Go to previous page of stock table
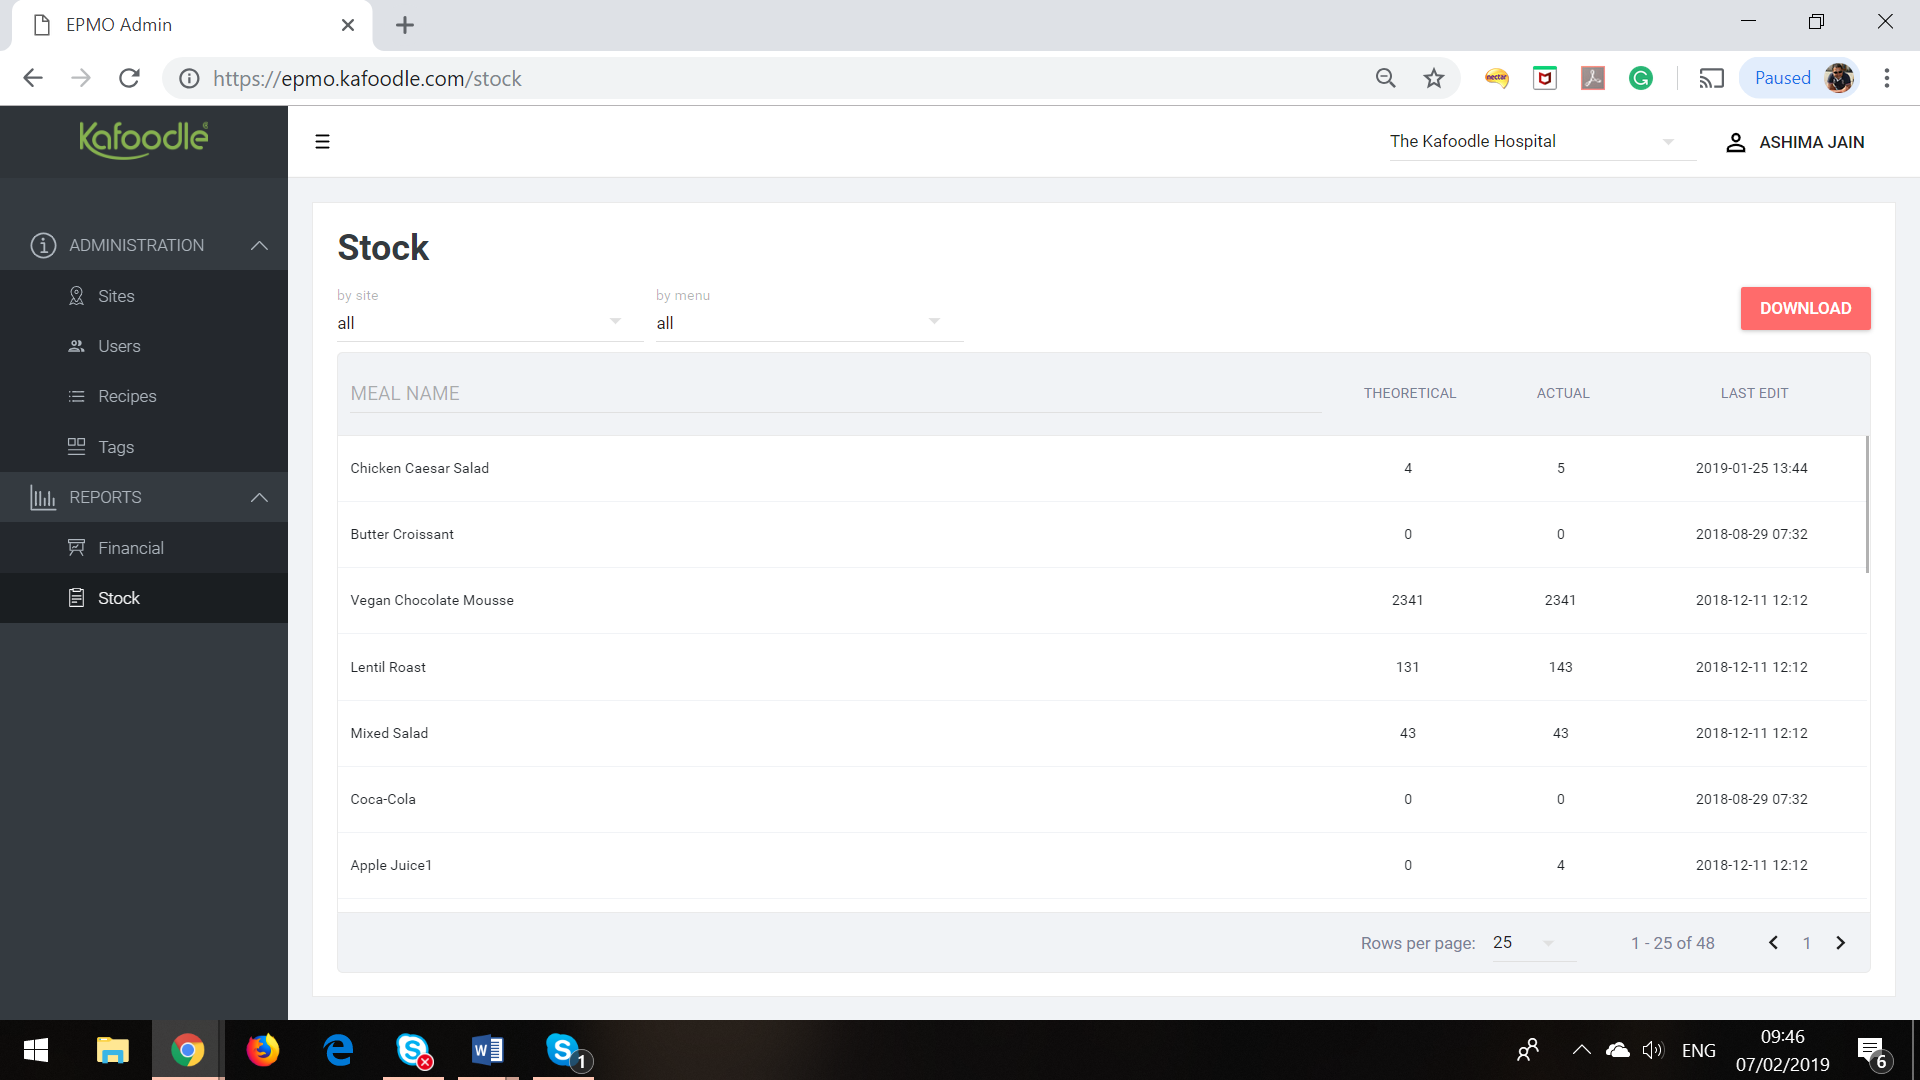The height and width of the screenshot is (1080, 1920). click(1773, 943)
